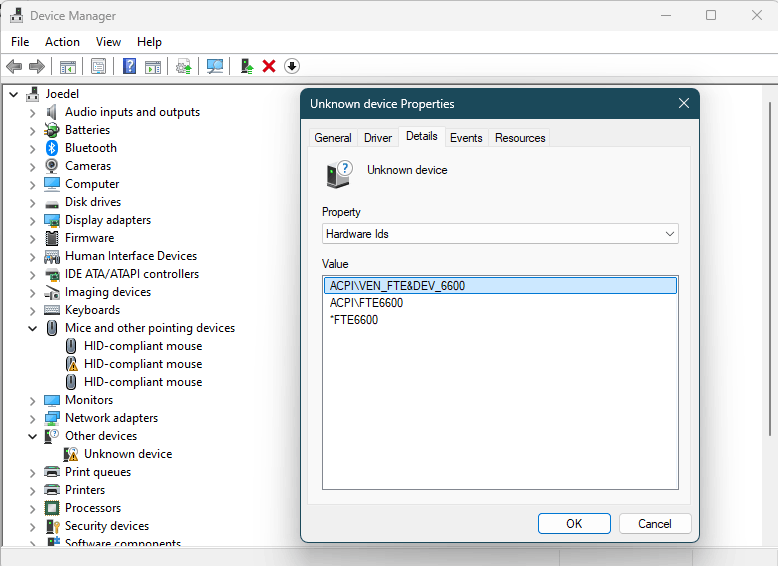Expand Human Interface Devices

(x=33, y=256)
